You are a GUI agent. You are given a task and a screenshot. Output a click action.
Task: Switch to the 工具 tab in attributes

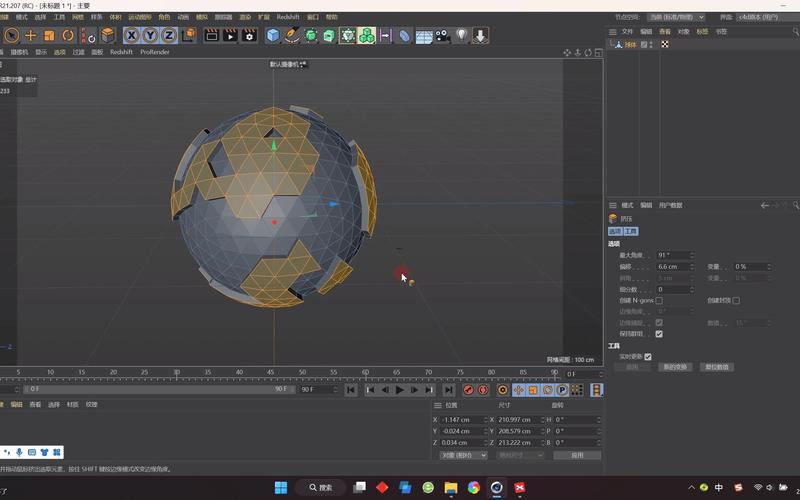631,231
